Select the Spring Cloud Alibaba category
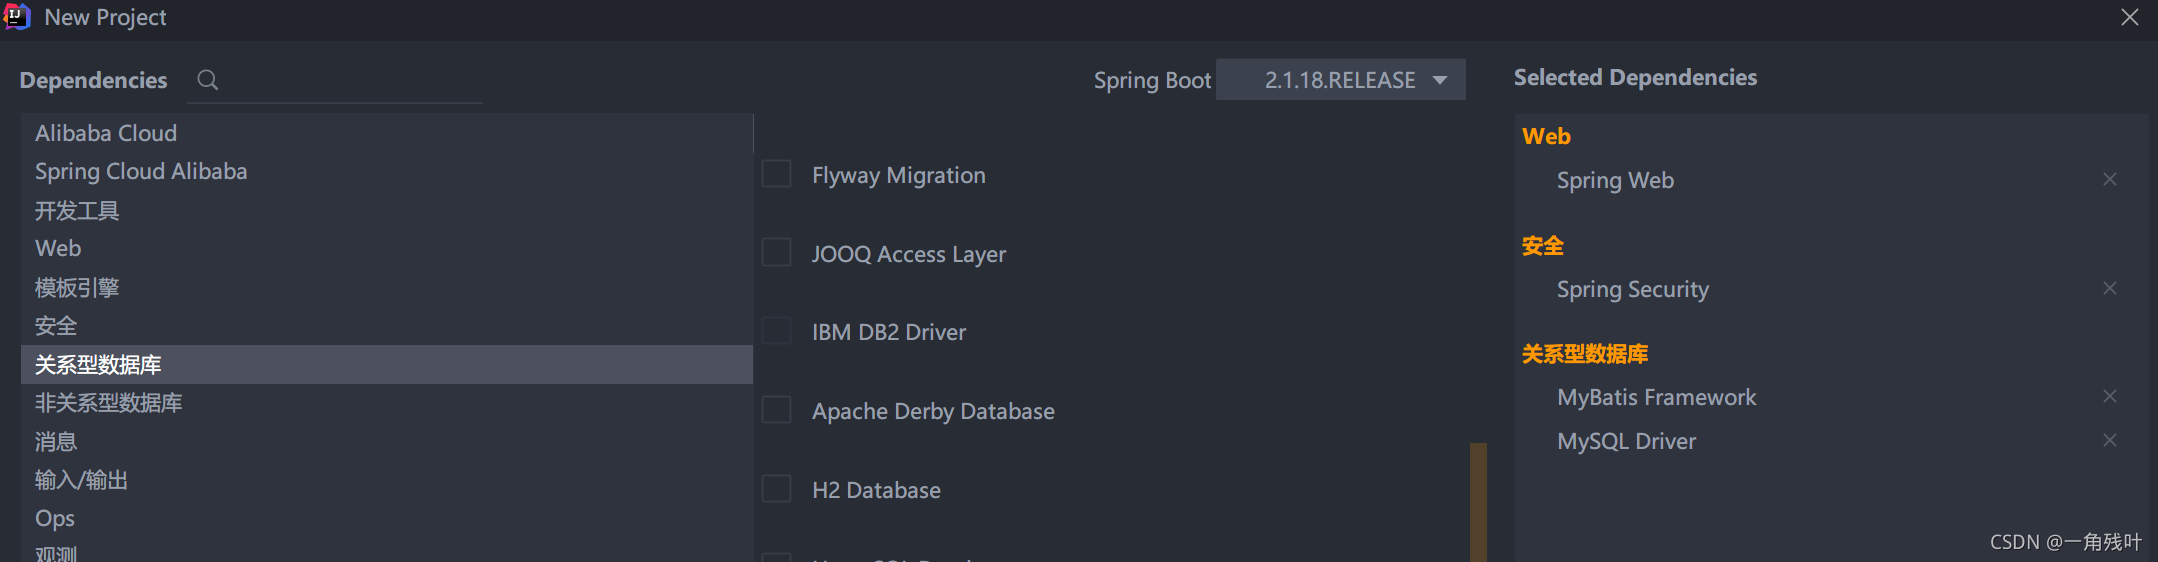 click(387, 171)
